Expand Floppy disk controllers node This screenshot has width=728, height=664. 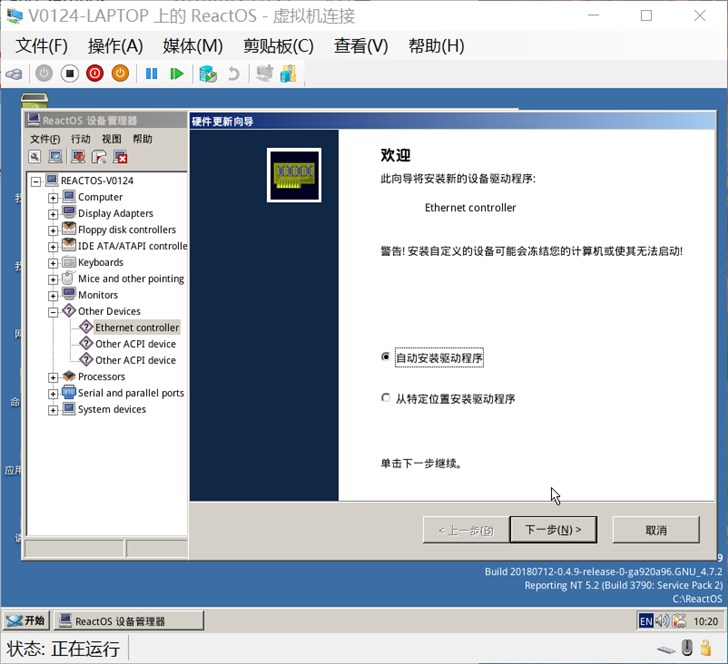[x=53, y=230]
